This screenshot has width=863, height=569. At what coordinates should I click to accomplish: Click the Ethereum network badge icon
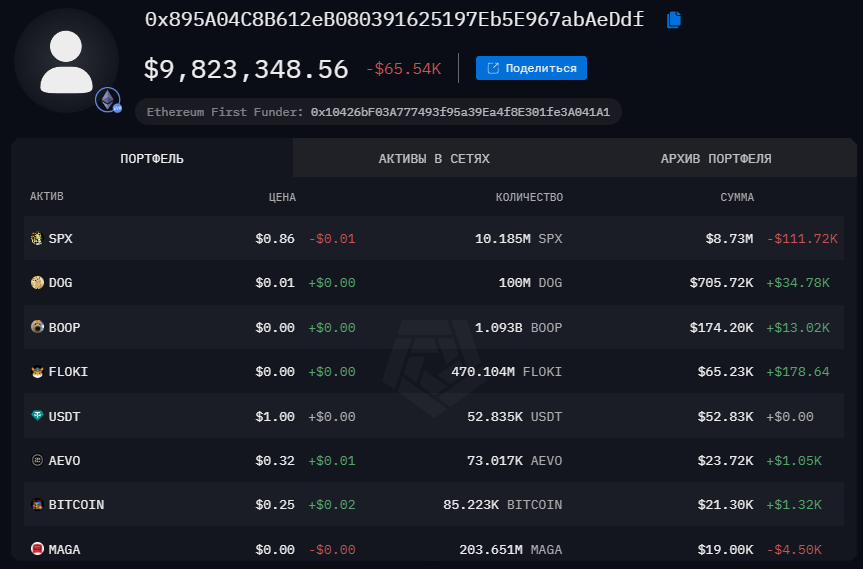click(x=108, y=100)
